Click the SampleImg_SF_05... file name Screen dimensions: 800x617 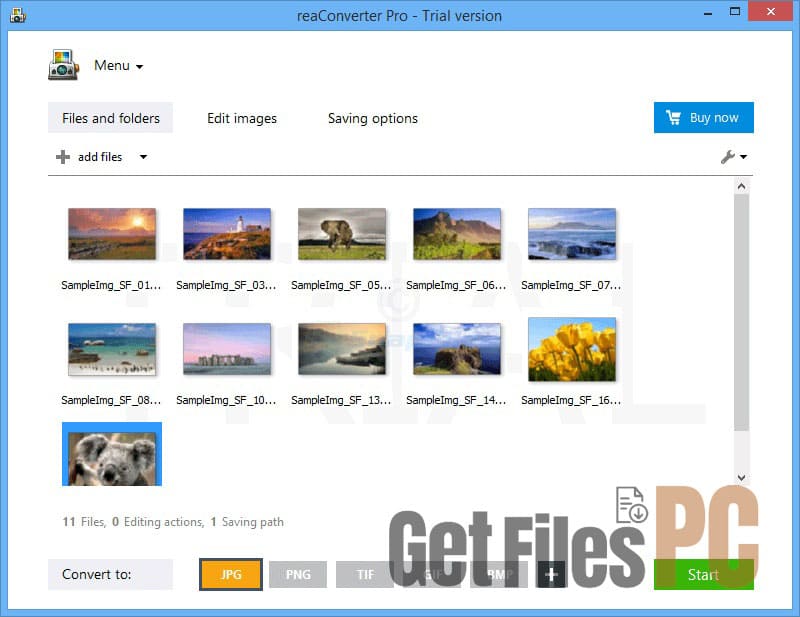click(341, 285)
